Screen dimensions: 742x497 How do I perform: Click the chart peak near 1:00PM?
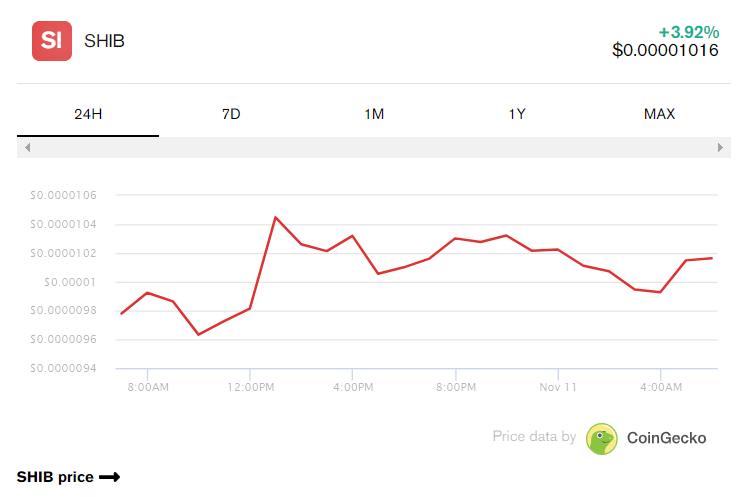pos(275,217)
